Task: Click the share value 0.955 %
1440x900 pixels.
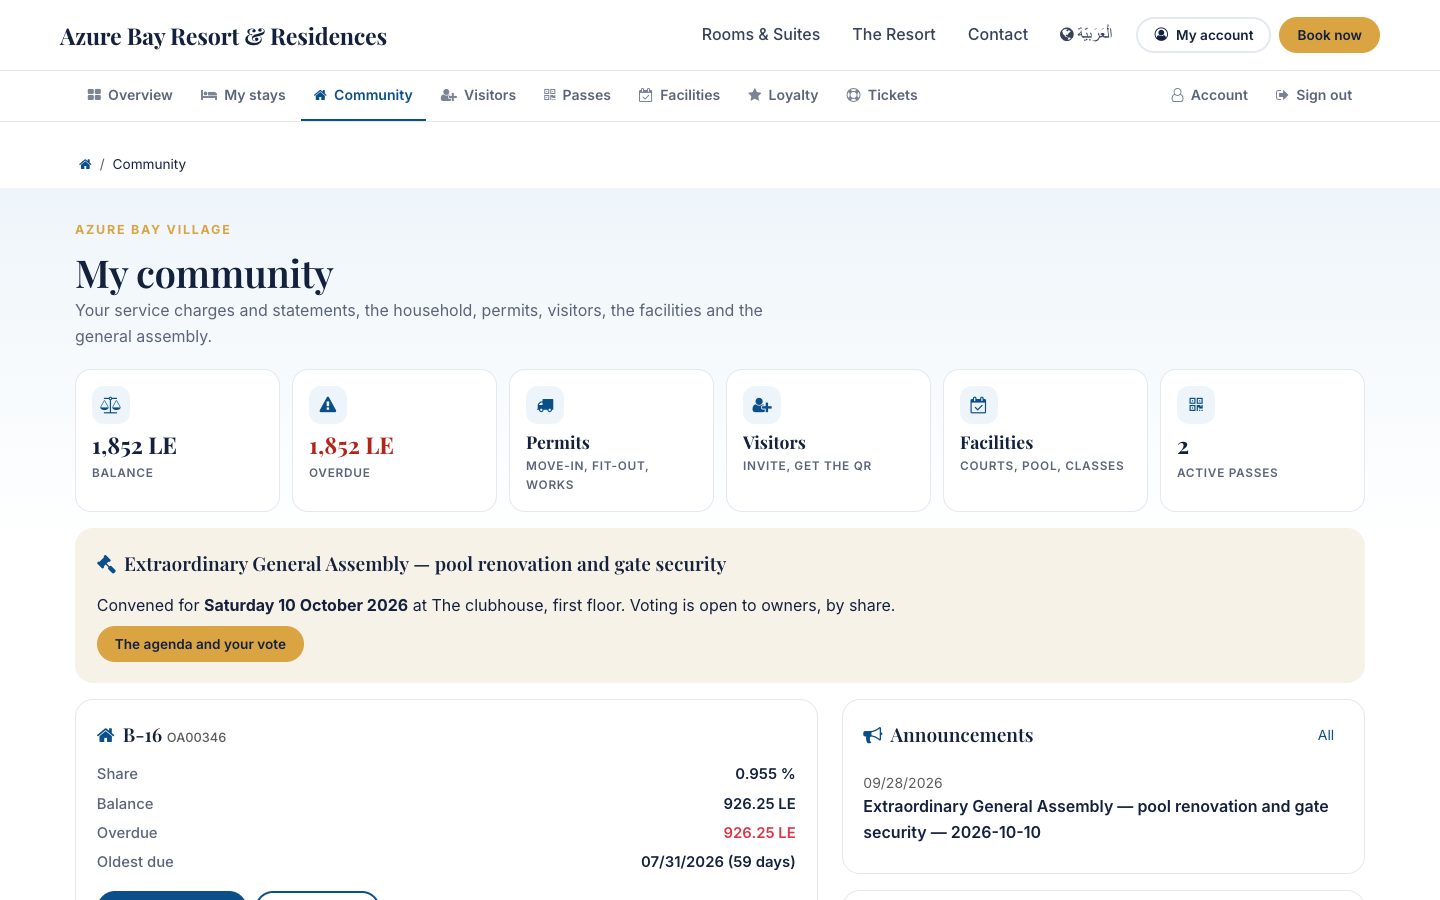Action: tap(765, 774)
